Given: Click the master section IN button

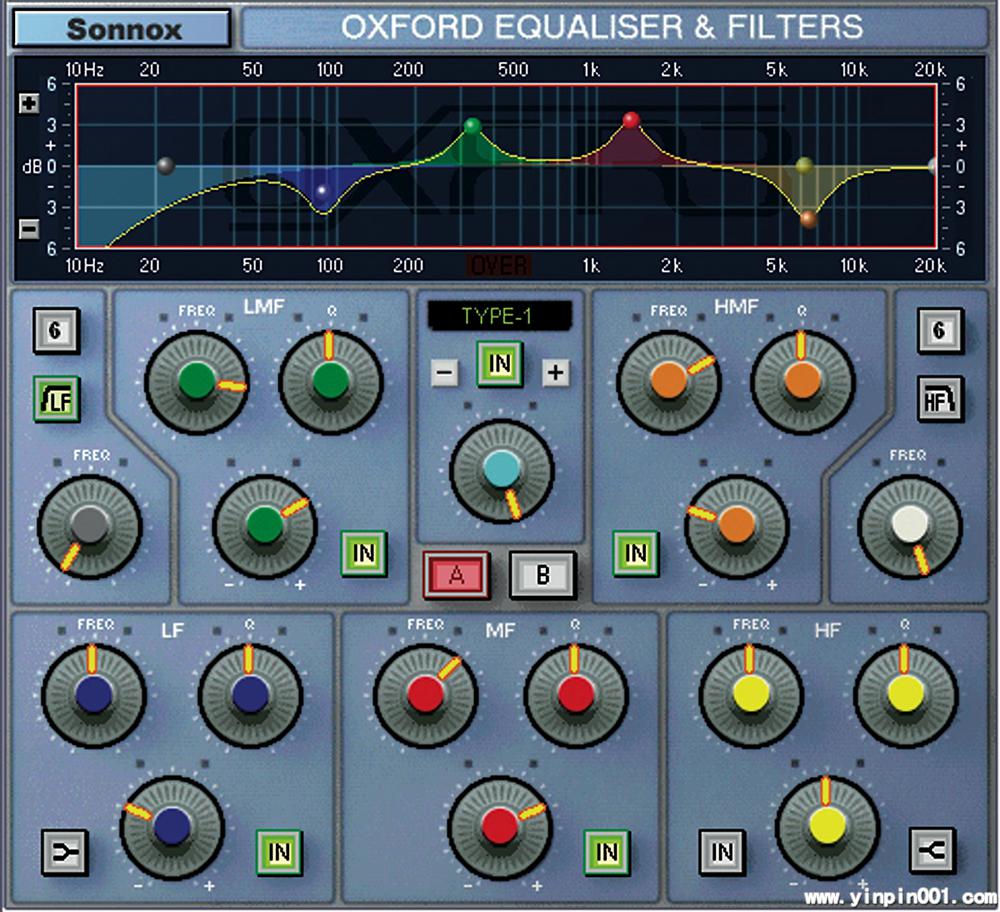Looking at the screenshot, I should pyautogui.click(x=500, y=364).
